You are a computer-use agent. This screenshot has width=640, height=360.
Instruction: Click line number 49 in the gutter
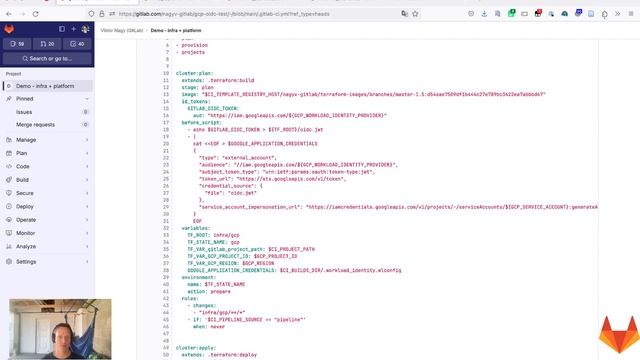(x=166, y=348)
